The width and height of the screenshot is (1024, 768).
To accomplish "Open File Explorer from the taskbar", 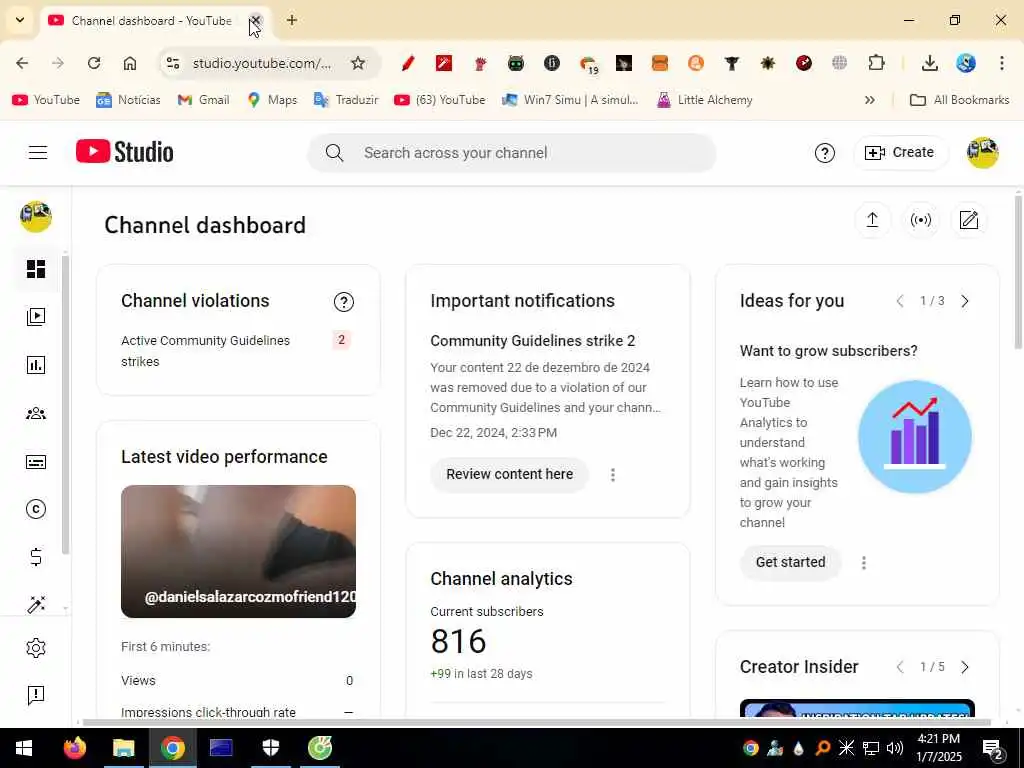I will pyautogui.click(x=123, y=748).
